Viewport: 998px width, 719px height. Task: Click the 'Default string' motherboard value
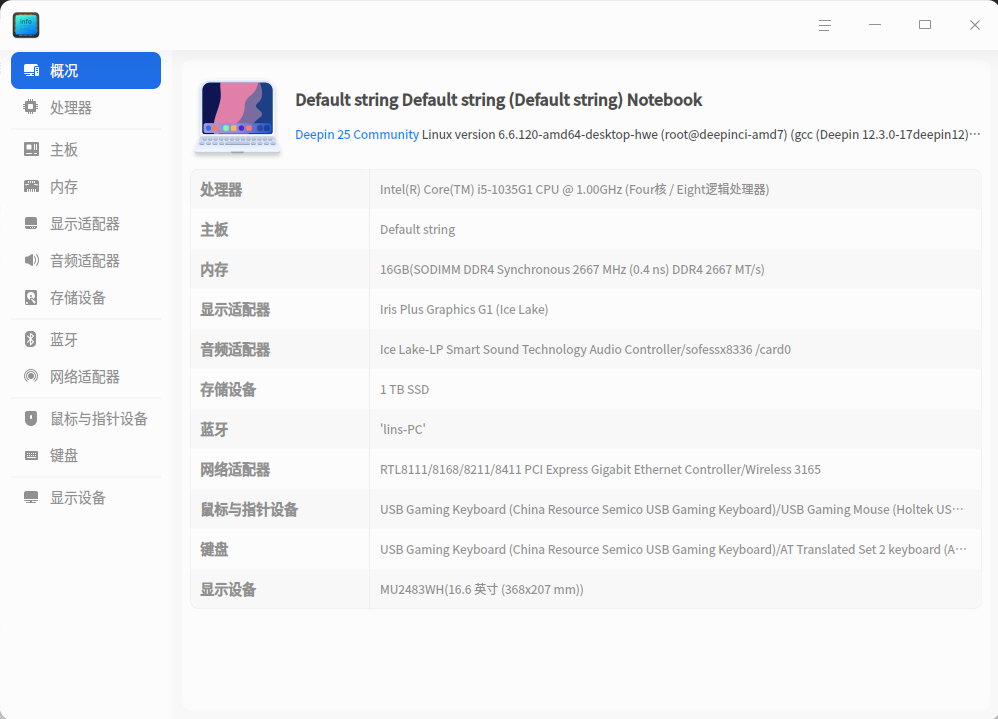pyautogui.click(x=418, y=230)
